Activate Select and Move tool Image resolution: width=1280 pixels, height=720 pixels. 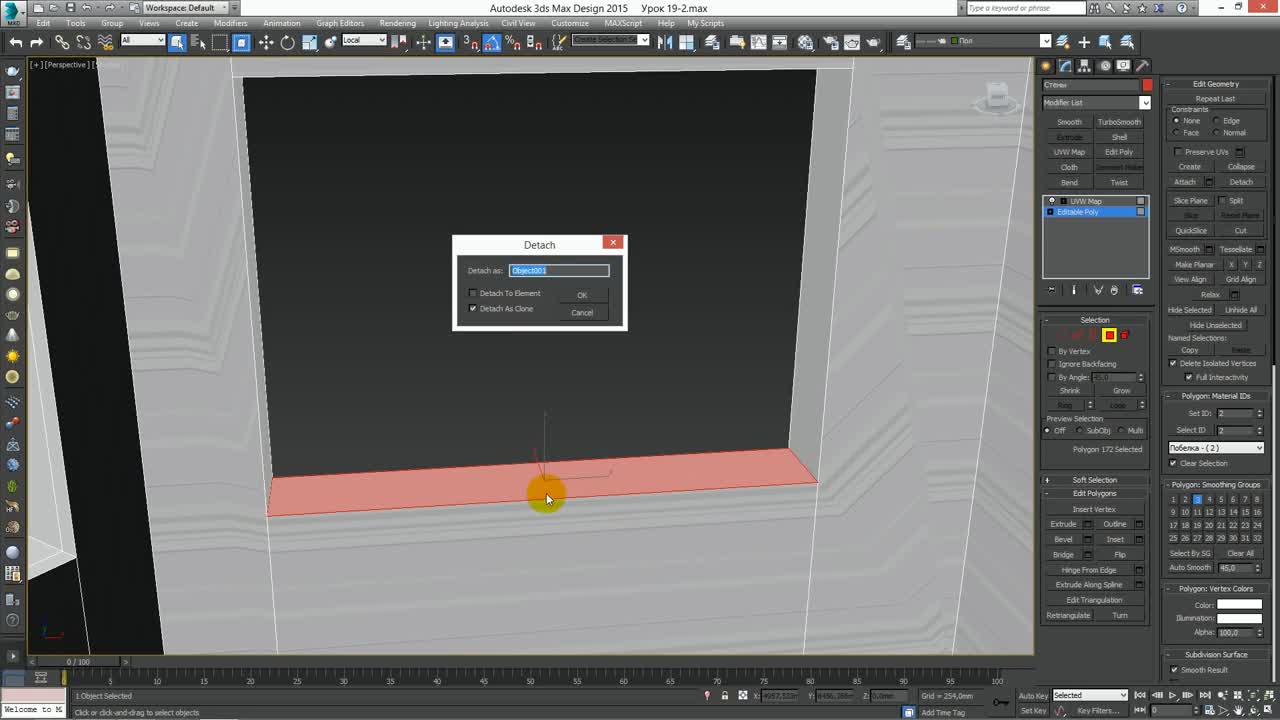tap(266, 42)
